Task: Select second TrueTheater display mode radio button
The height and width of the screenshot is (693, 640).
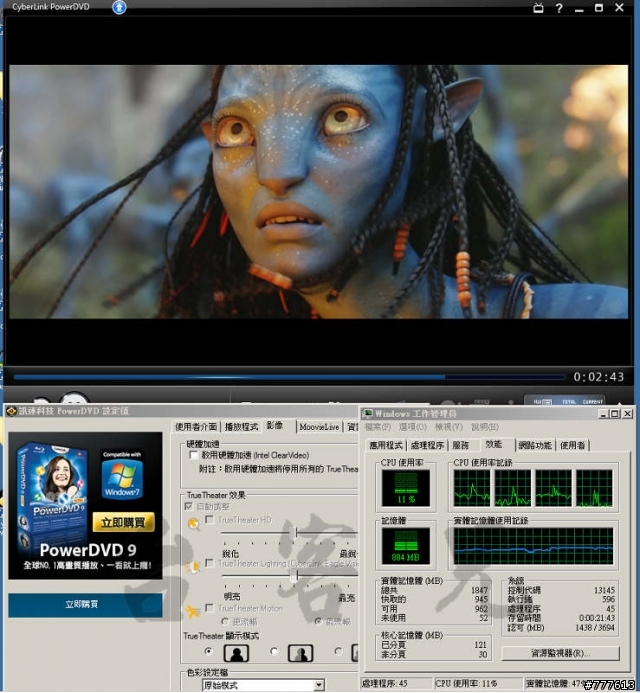Action: tap(274, 651)
